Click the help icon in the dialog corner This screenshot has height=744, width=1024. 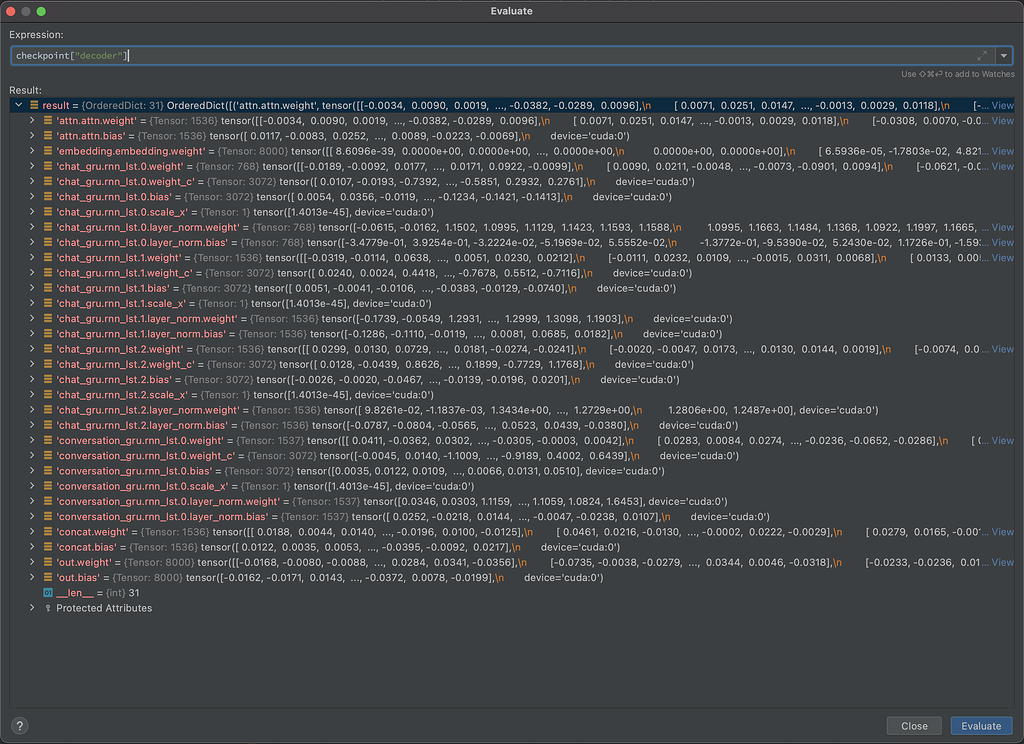(18, 725)
